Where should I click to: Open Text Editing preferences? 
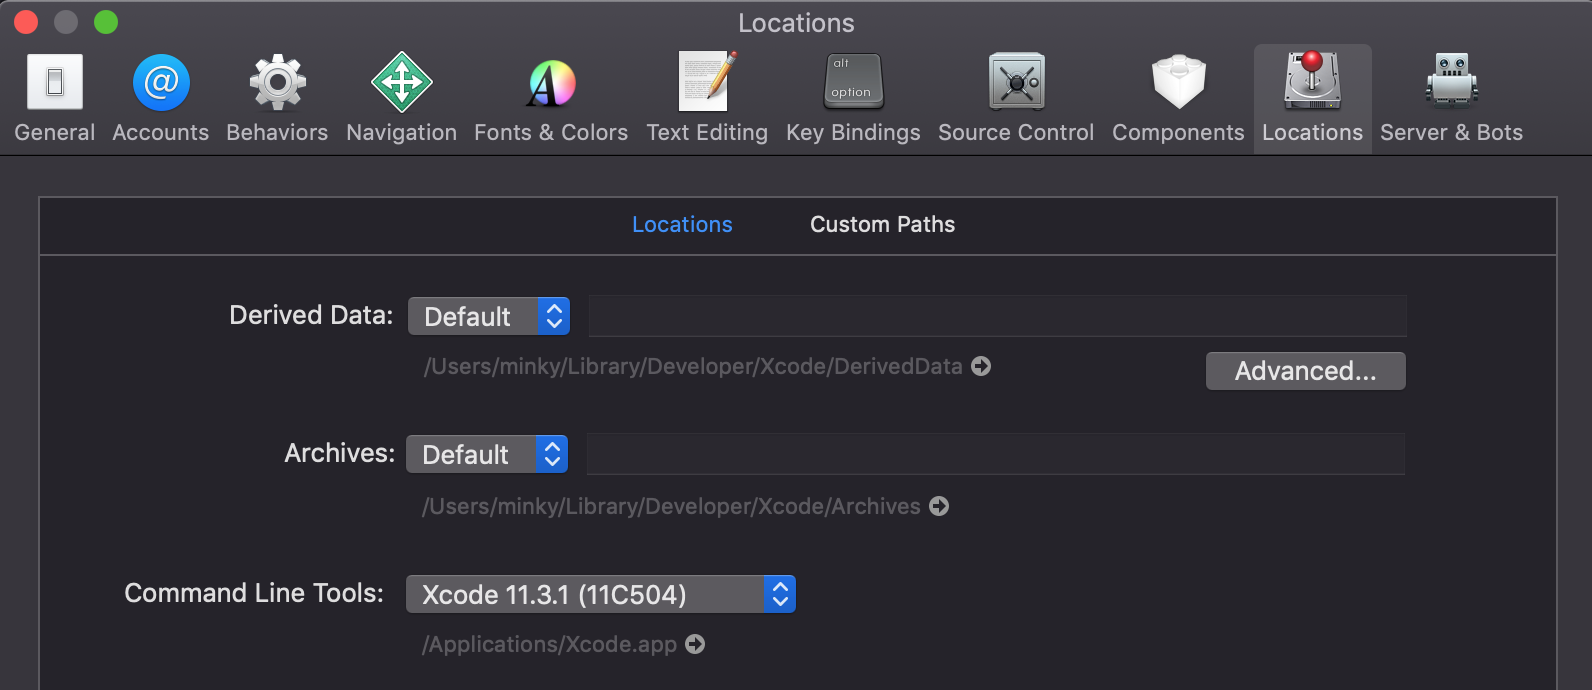[707, 98]
